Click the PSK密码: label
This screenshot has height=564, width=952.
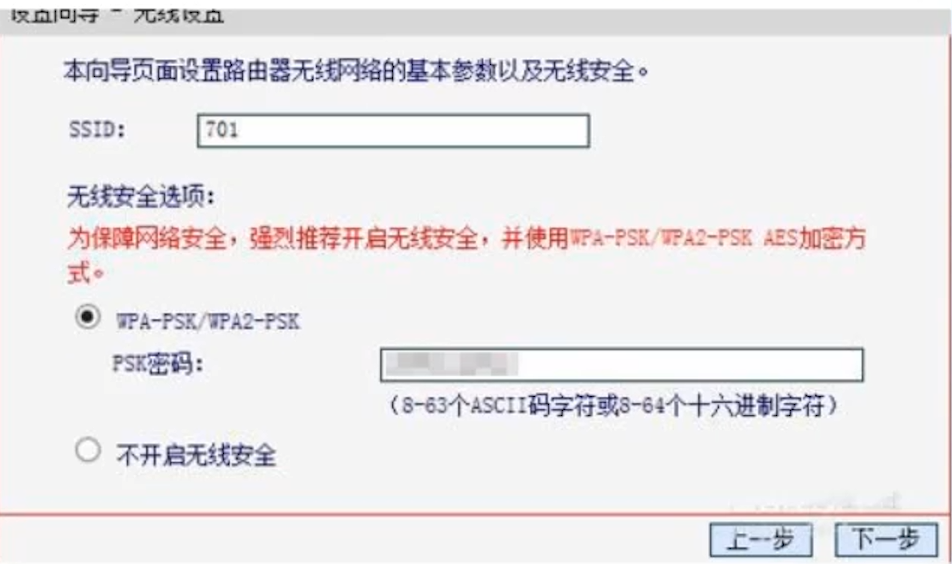[x=158, y=364]
